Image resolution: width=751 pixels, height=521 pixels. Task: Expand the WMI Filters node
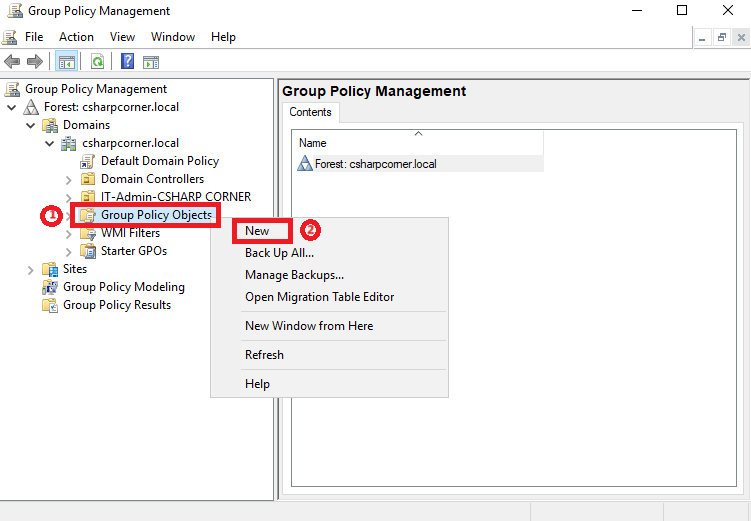(x=68, y=234)
